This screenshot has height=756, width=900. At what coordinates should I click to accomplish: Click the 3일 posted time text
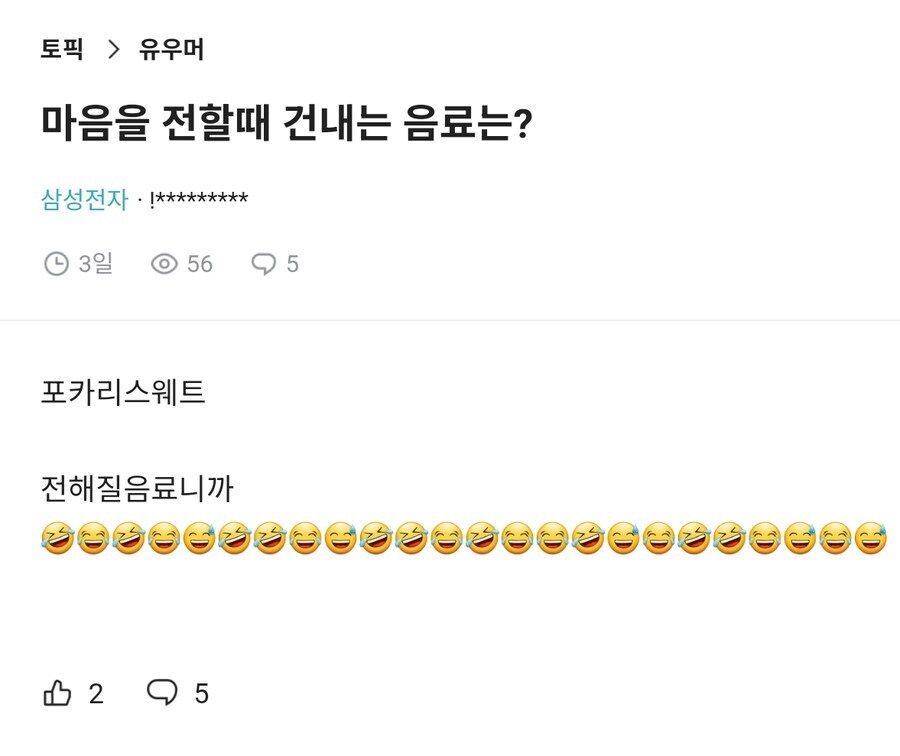pos(95,264)
